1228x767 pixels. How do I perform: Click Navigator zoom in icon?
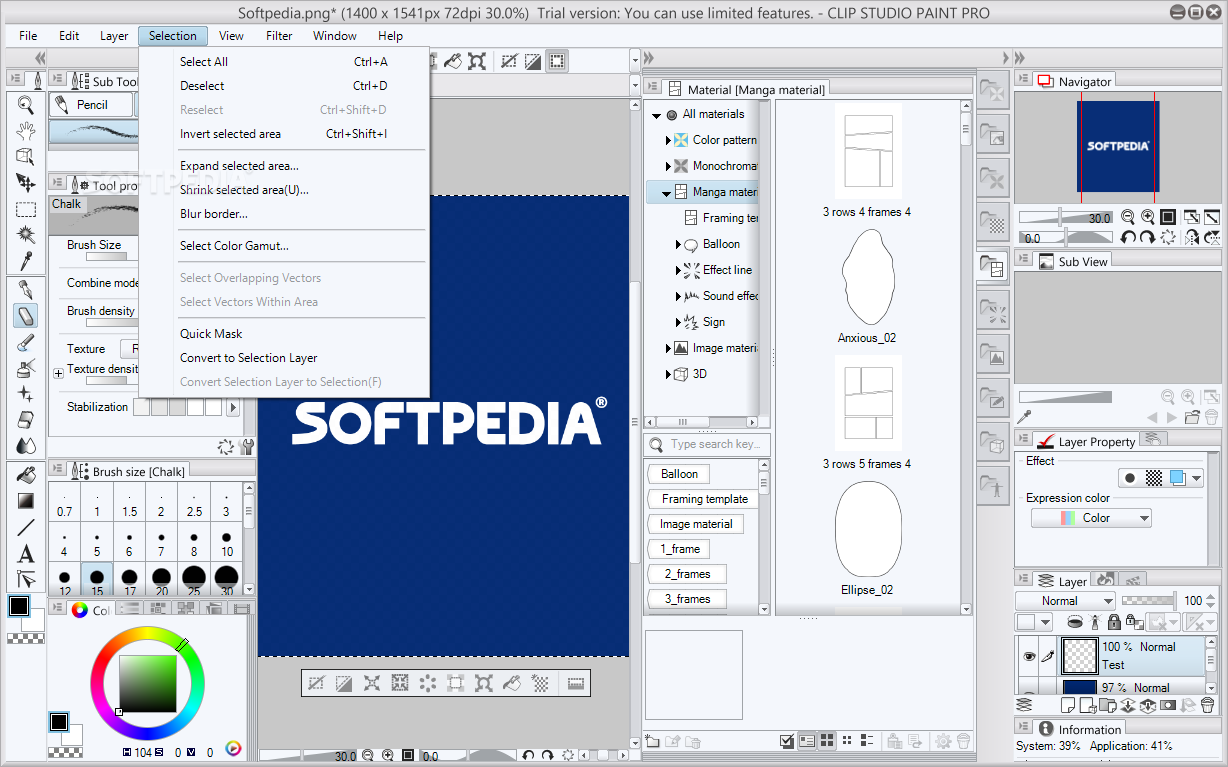[1148, 217]
